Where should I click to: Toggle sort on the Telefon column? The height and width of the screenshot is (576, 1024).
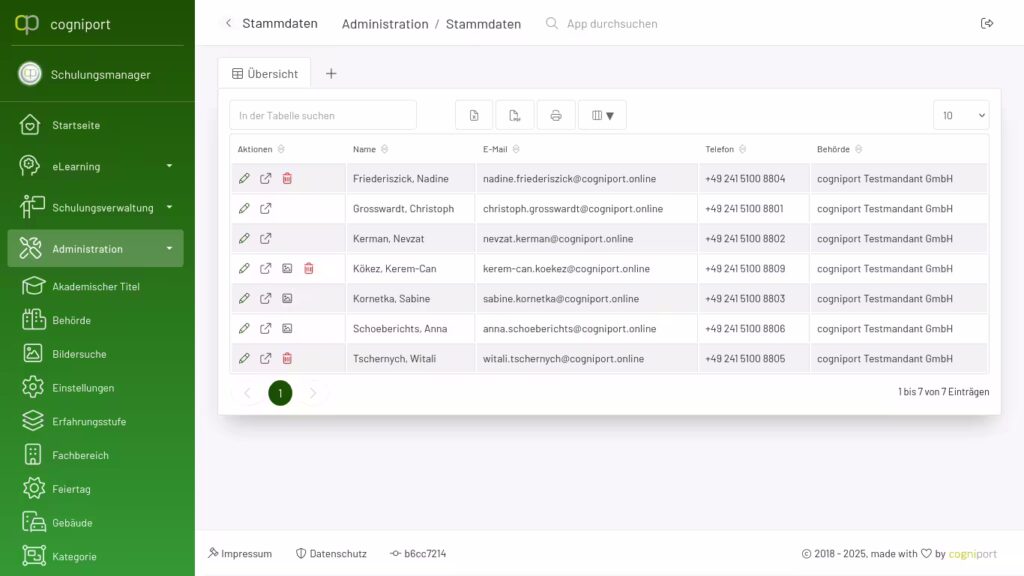point(743,150)
